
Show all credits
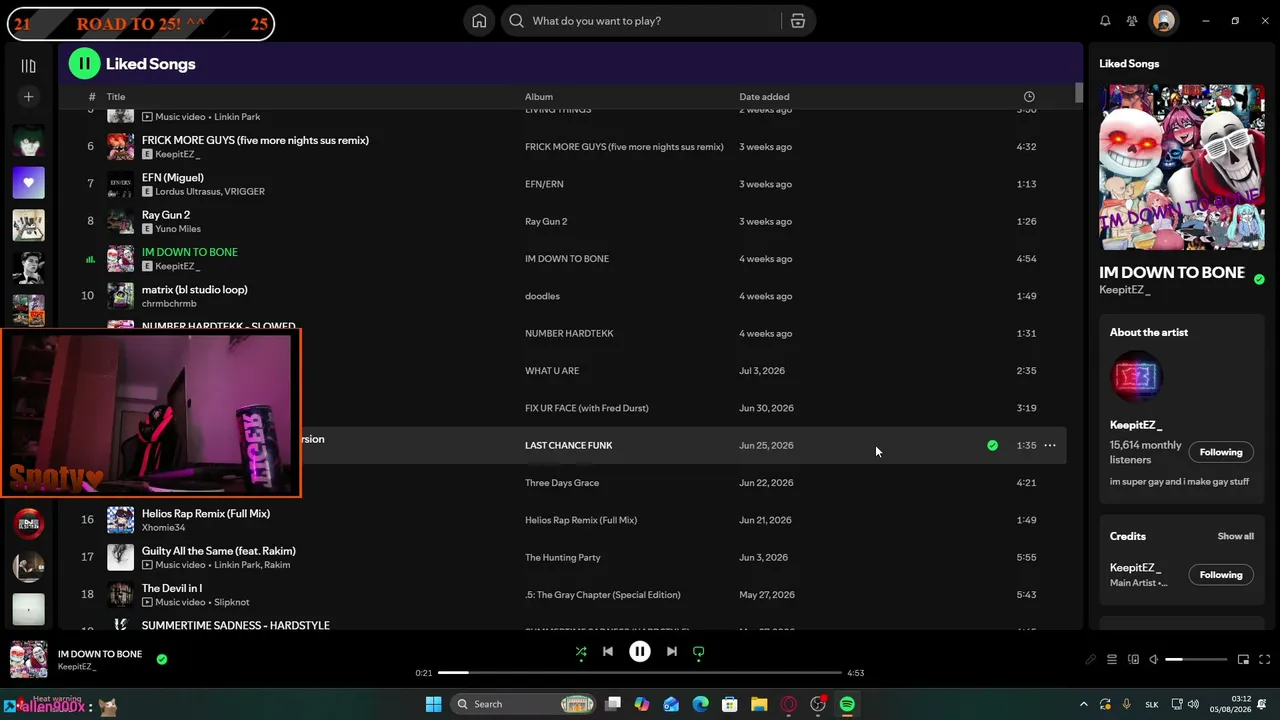tap(1235, 537)
